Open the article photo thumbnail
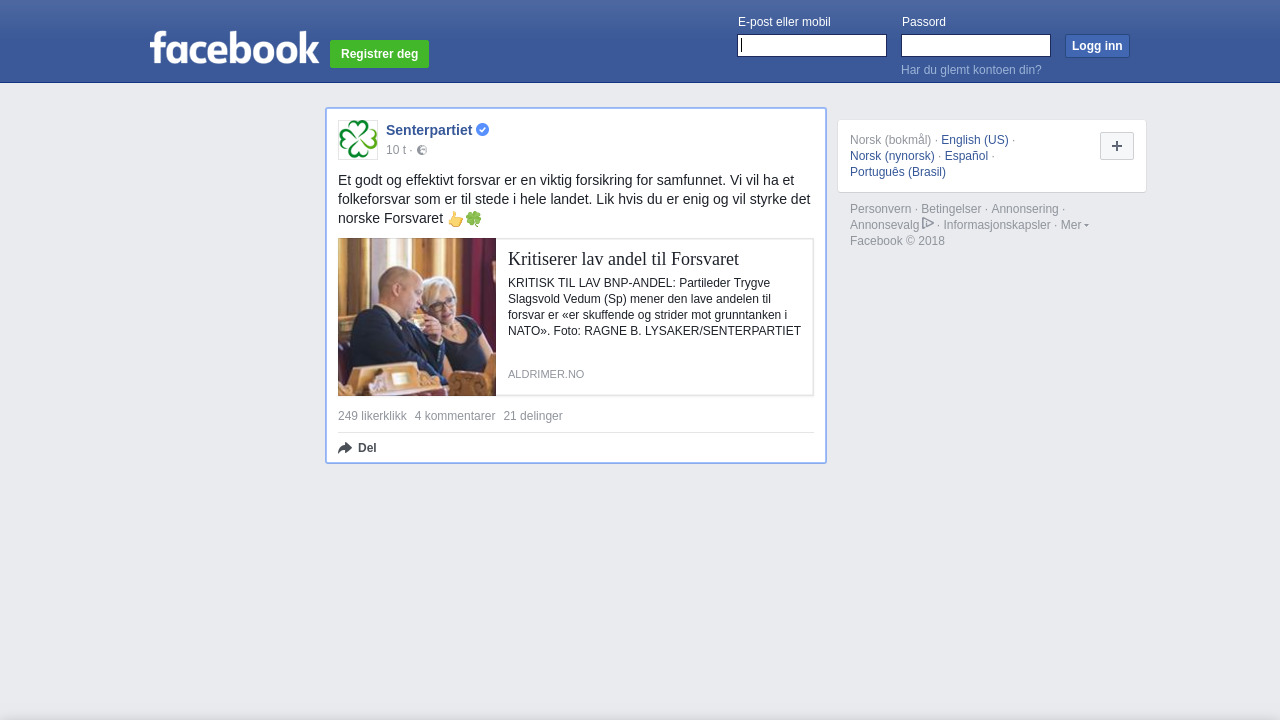 (417, 317)
